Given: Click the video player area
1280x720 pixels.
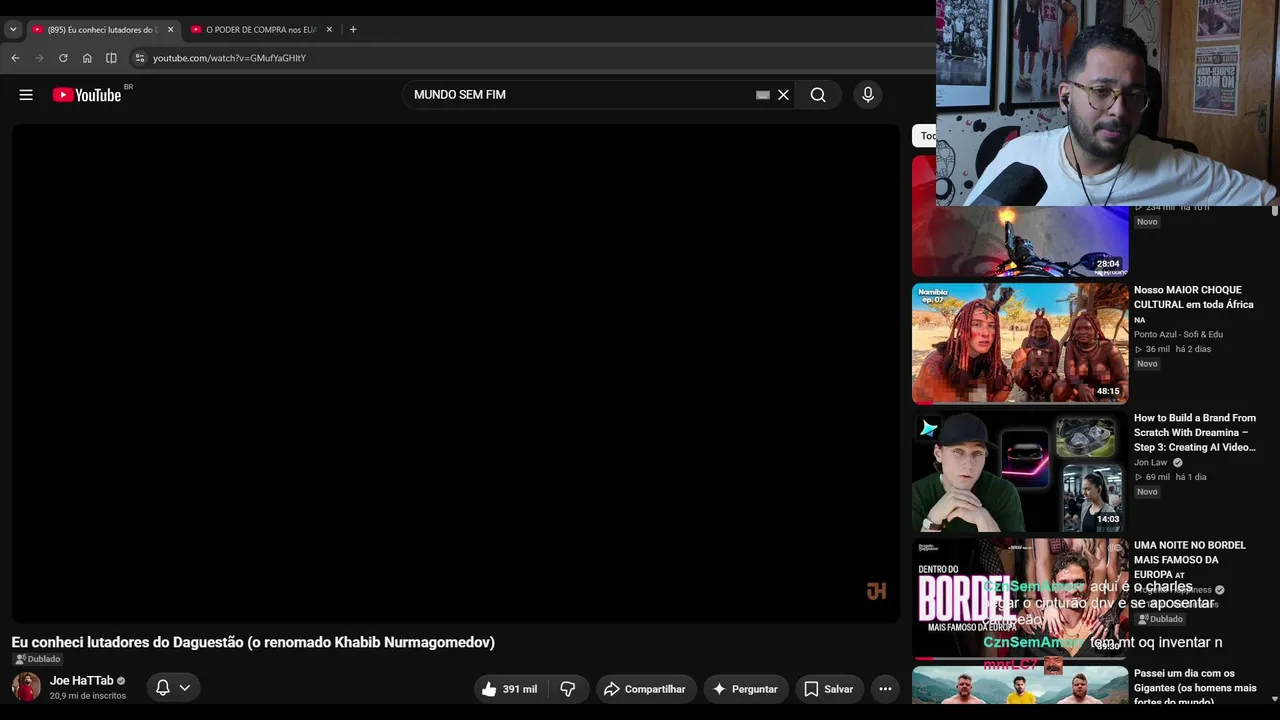Looking at the screenshot, I should [456, 373].
